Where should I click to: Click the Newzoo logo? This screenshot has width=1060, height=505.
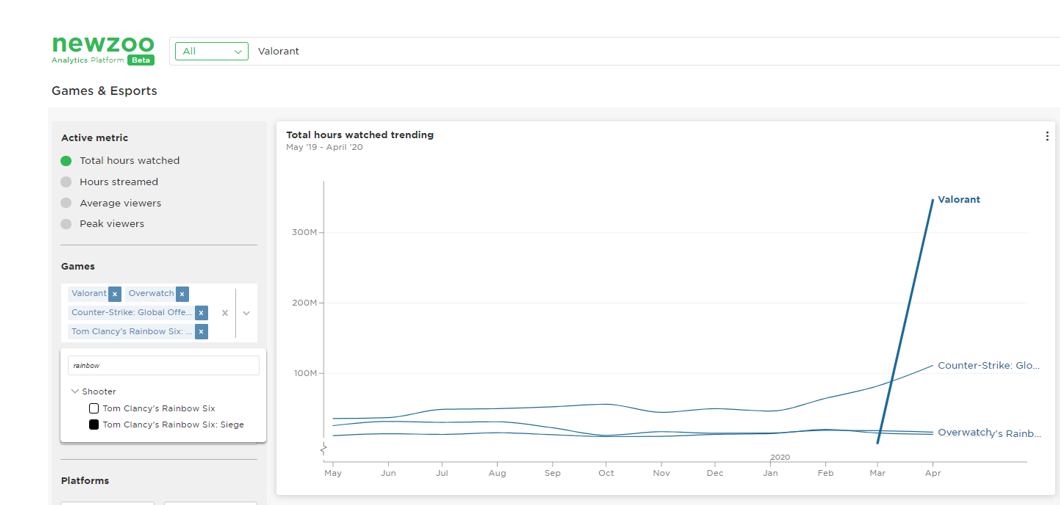coord(103,50)
